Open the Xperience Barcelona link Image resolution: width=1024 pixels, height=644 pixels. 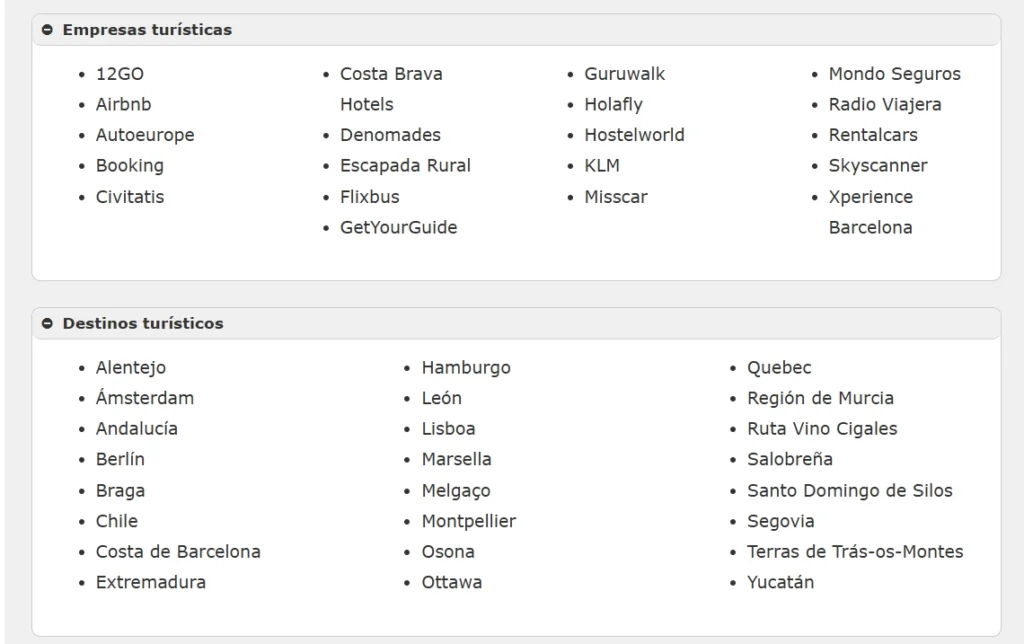871,212
